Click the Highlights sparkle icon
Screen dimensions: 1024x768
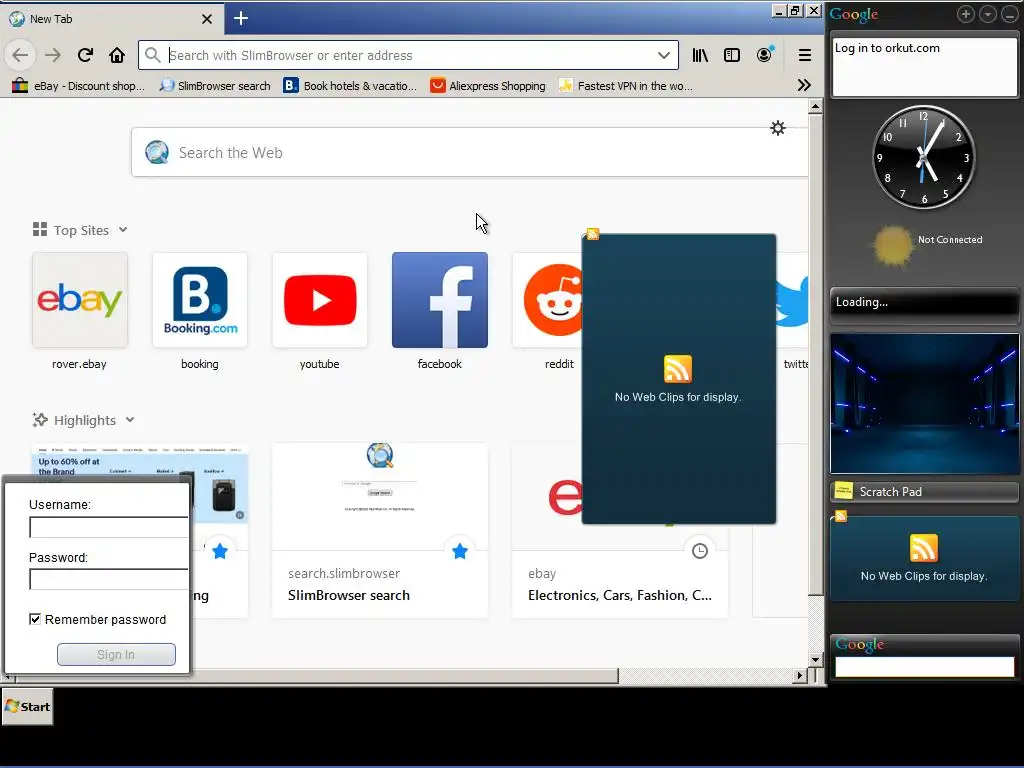[x=40, y=420]
